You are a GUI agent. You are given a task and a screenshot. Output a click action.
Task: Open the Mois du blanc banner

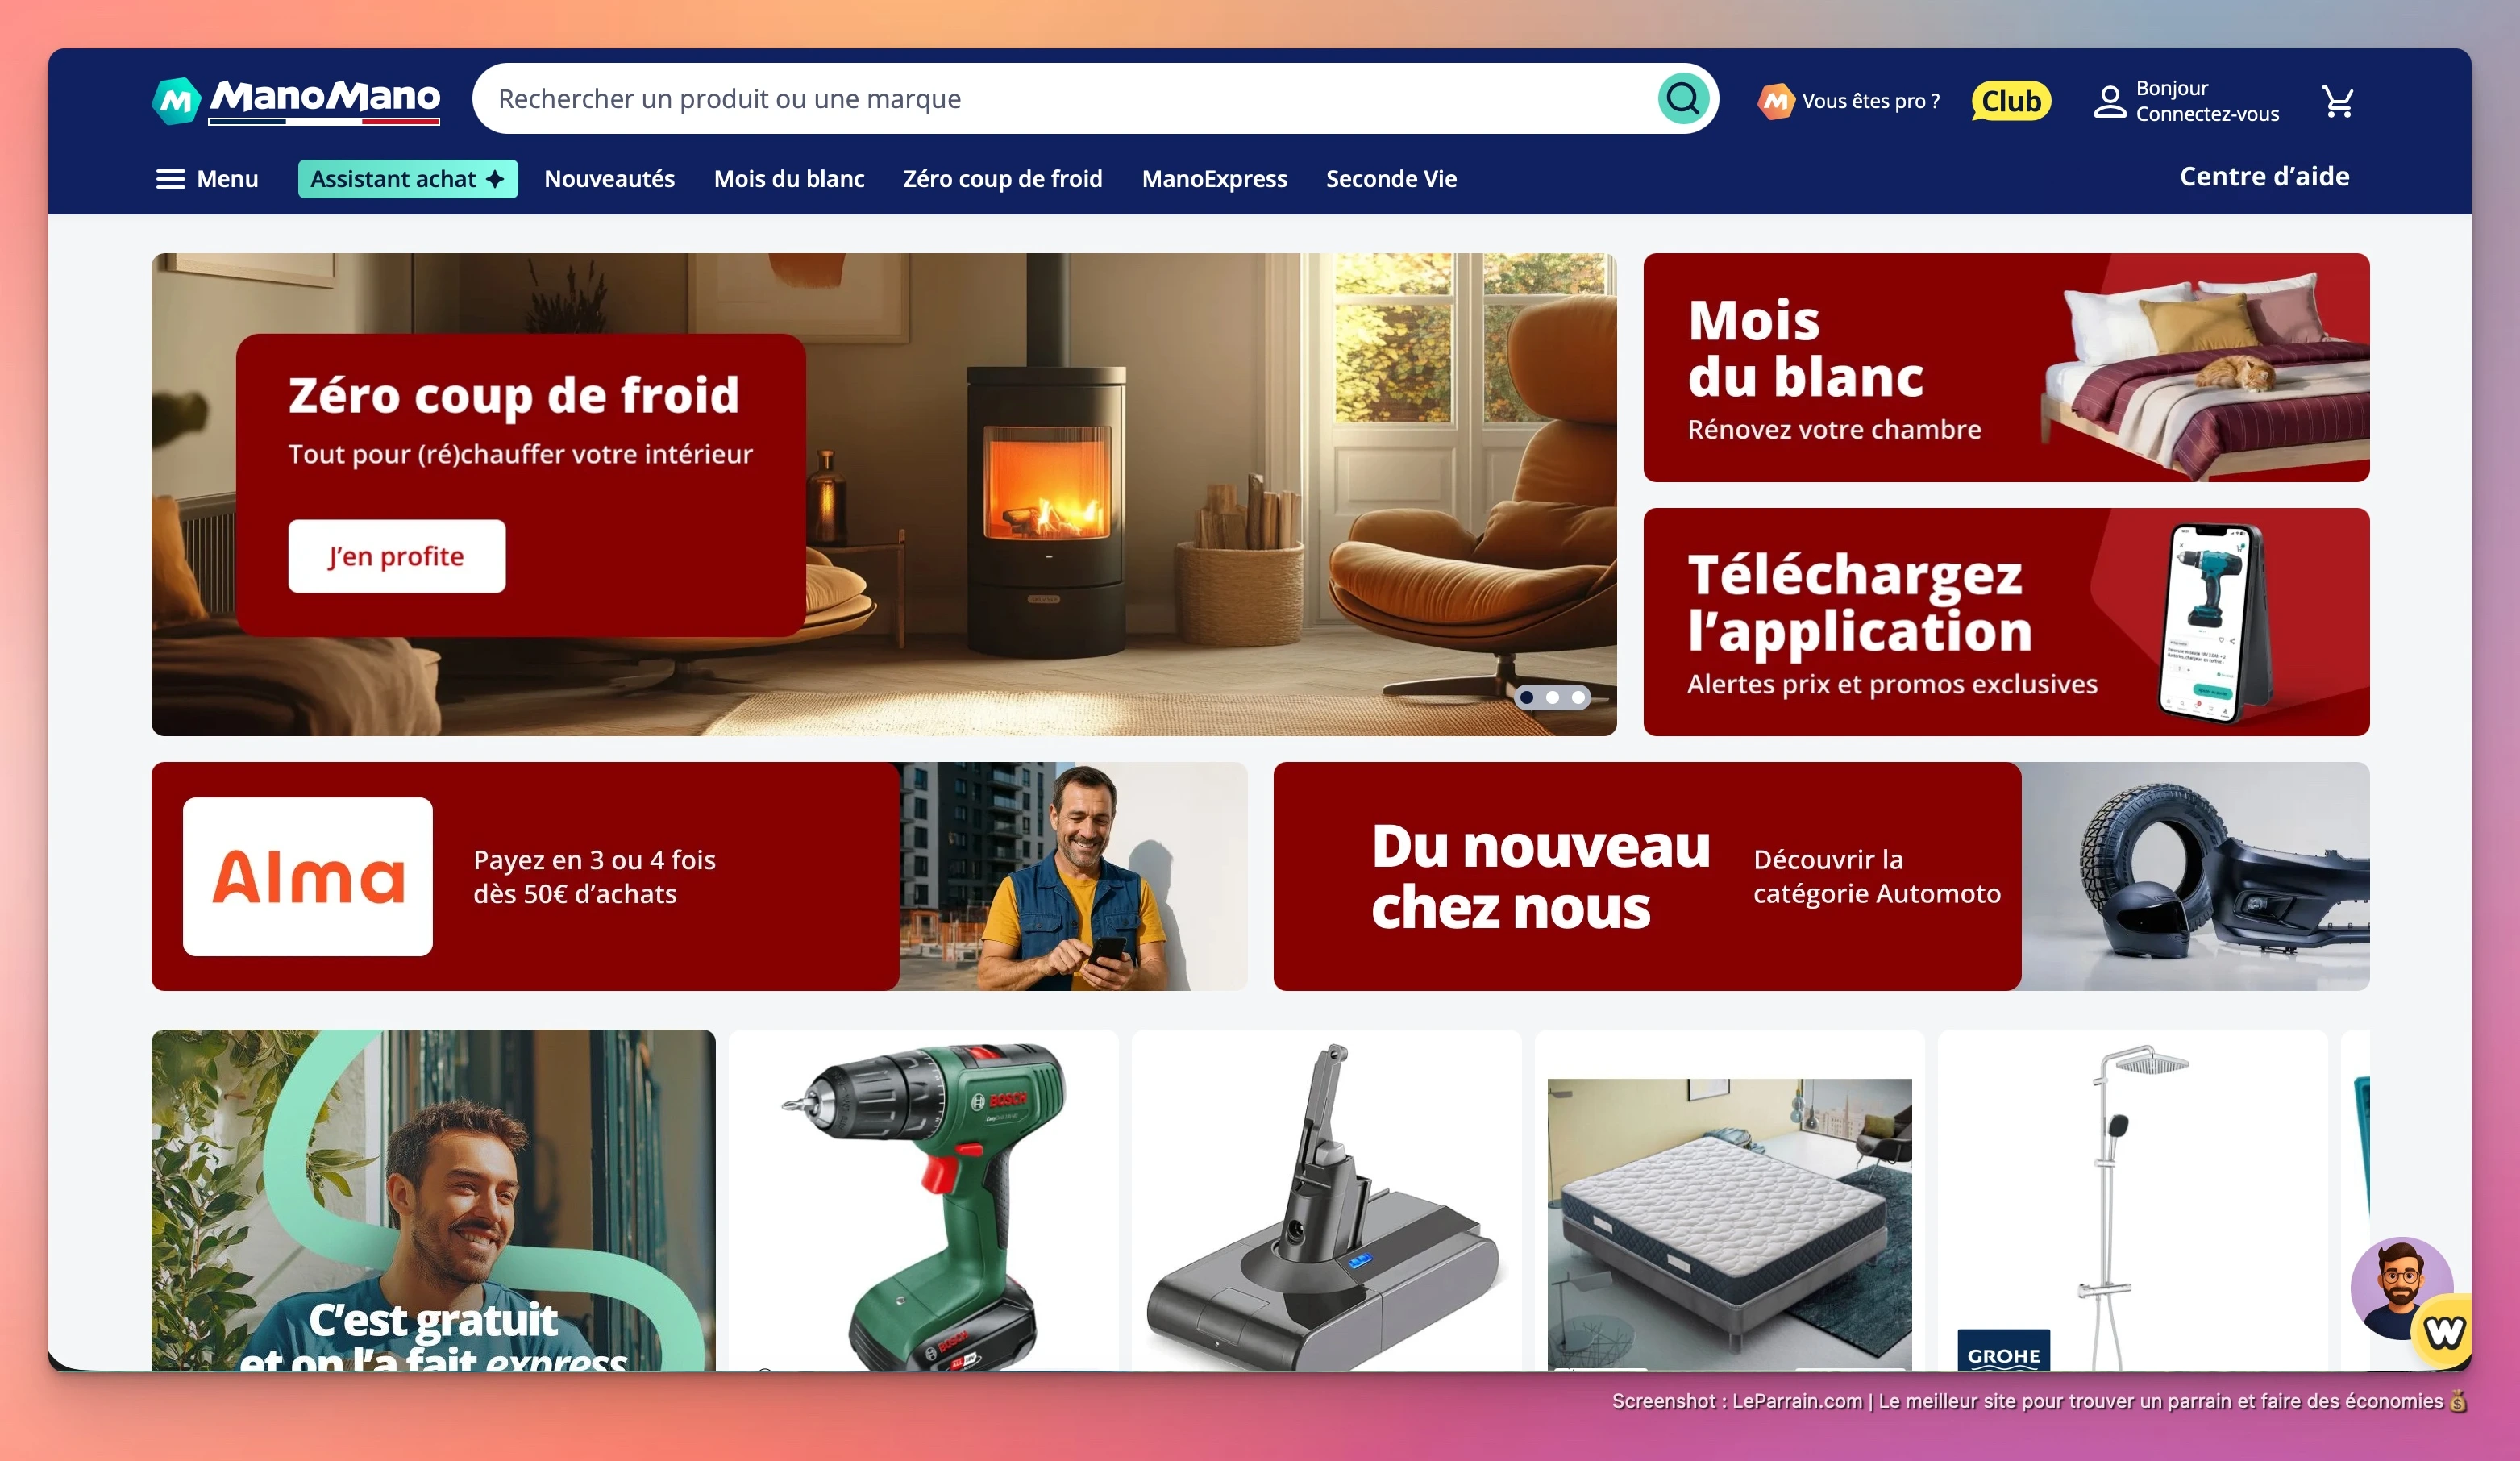click(2006, 367)
